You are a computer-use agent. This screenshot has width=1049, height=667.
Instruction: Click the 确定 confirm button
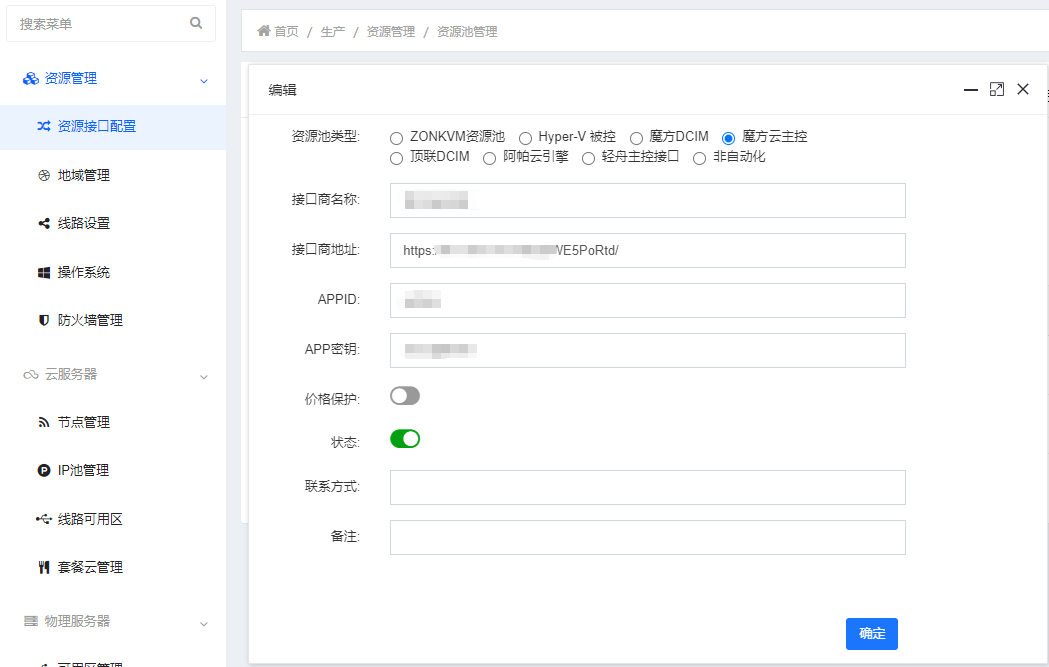tap(871, 633)
